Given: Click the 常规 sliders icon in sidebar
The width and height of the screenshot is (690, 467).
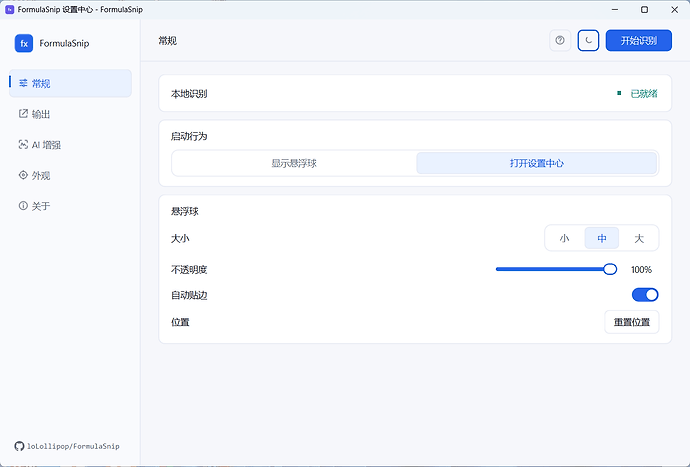Looking at the screenshot, I should (x=23, y=83).
